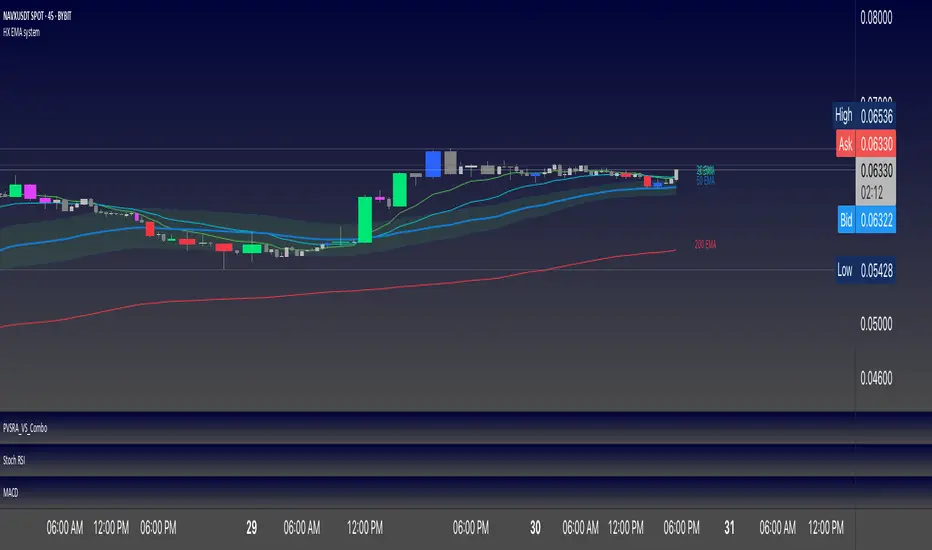932x550 pixels.
Task: Click date 31 on the time axis
Action: pos(729,527)
